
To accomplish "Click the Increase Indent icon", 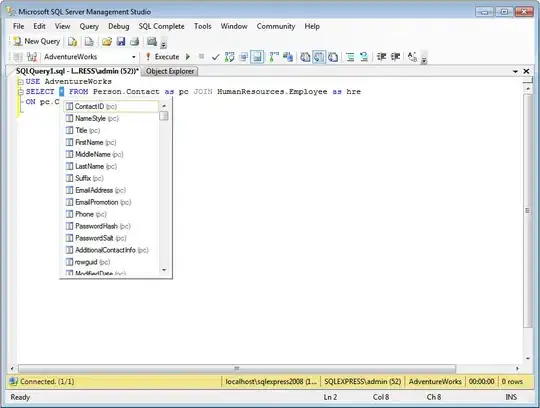I will (395, 57).
